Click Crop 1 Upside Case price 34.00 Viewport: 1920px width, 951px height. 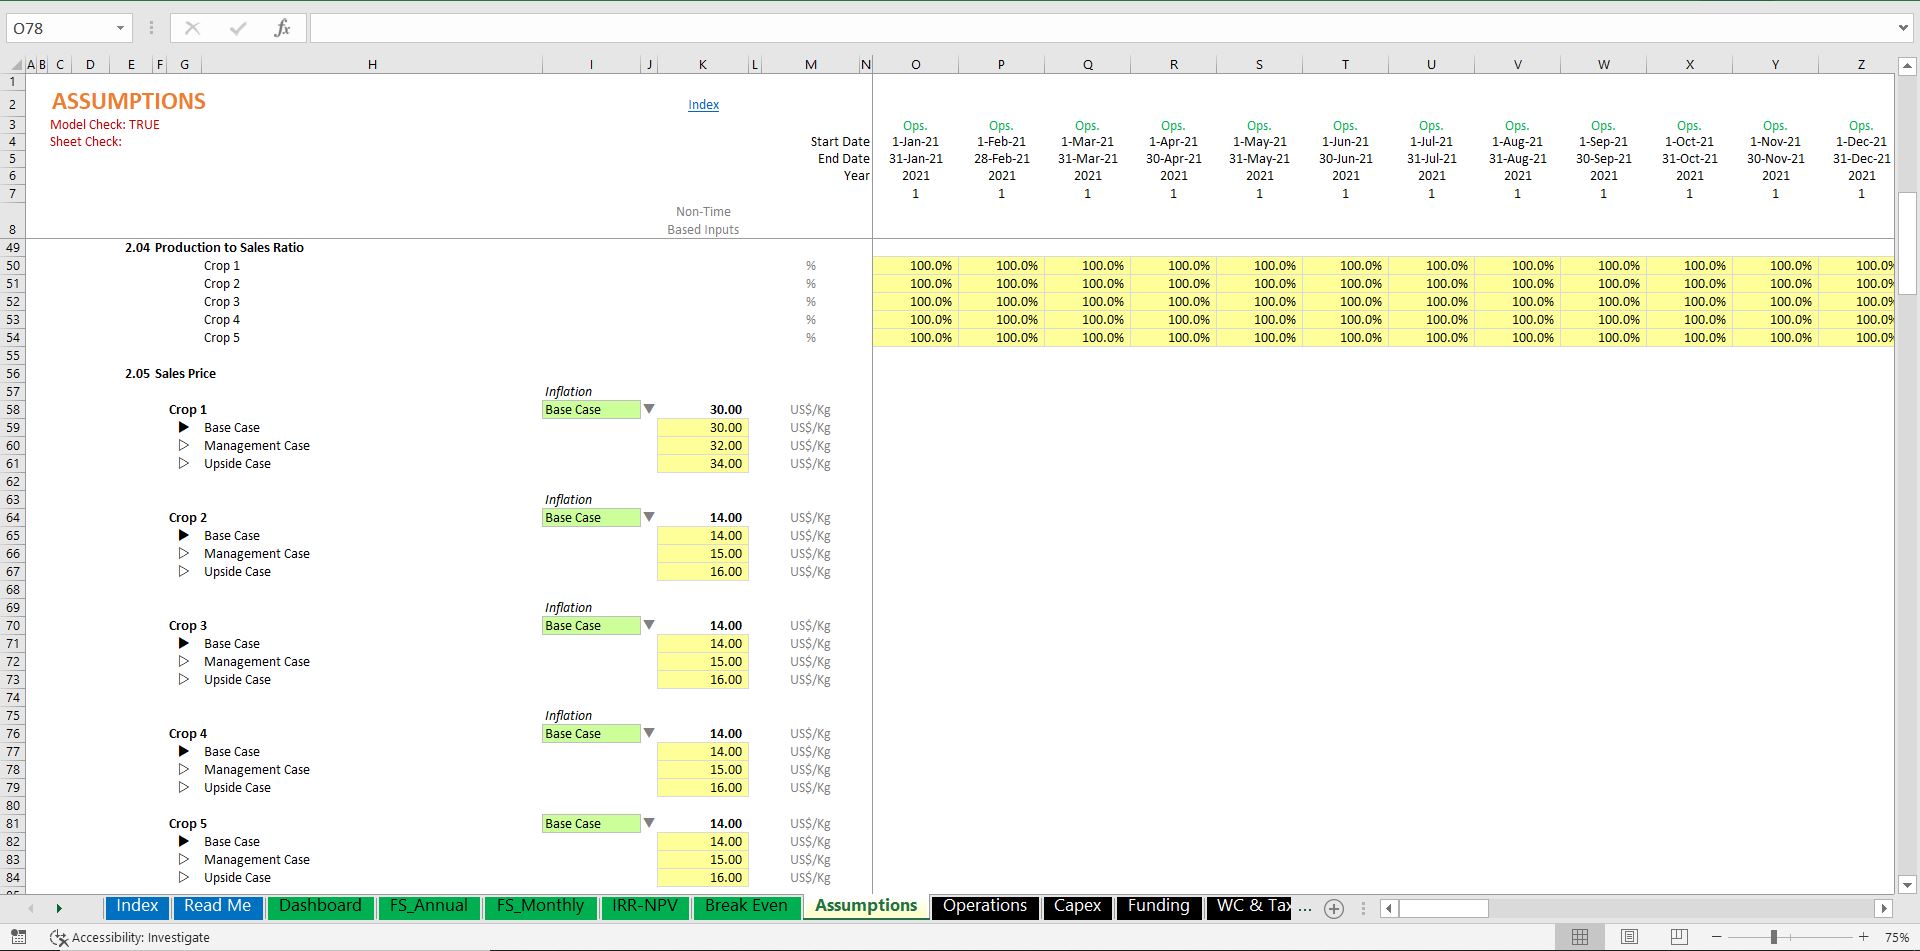coord(703,463)
